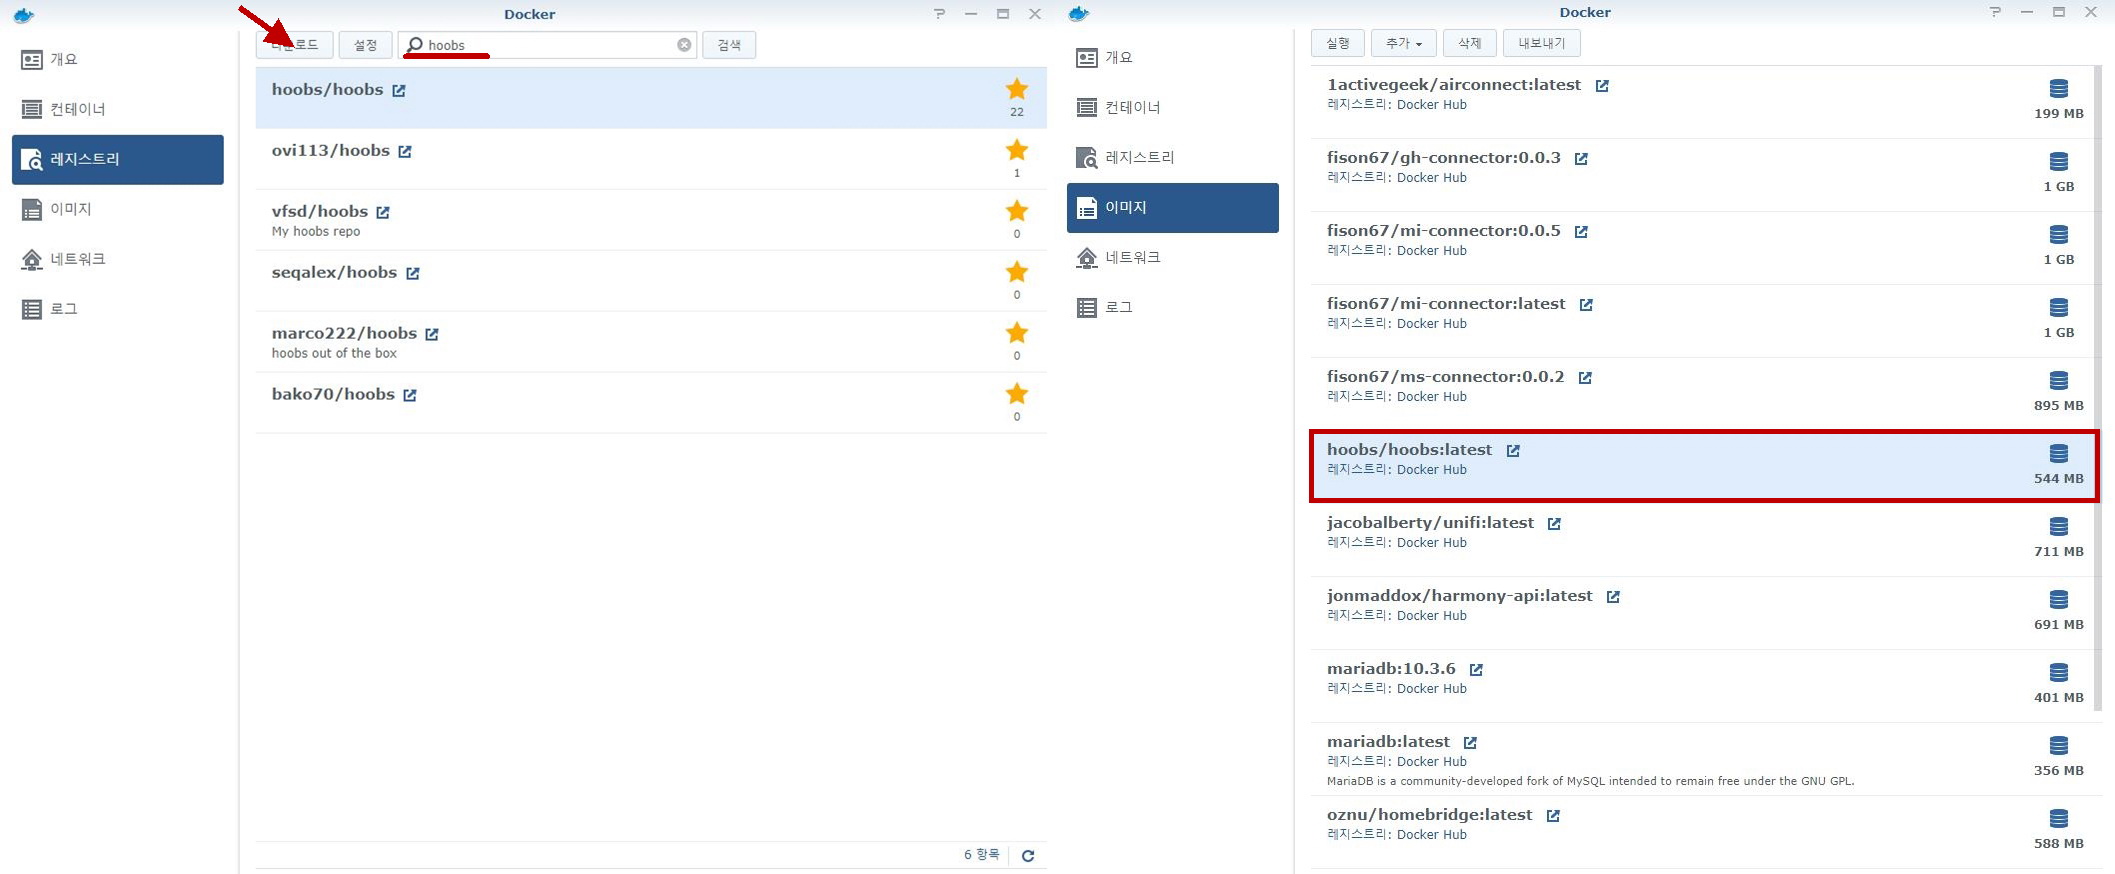Open external link icon for bako70/hoobs
Screen dimensions: 2115x874
pos(410,396)
